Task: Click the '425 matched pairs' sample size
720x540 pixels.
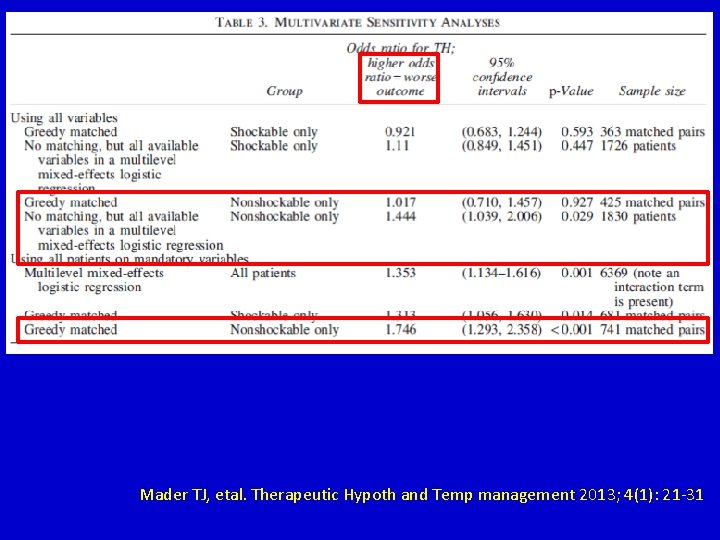Action: pos(652,202)
